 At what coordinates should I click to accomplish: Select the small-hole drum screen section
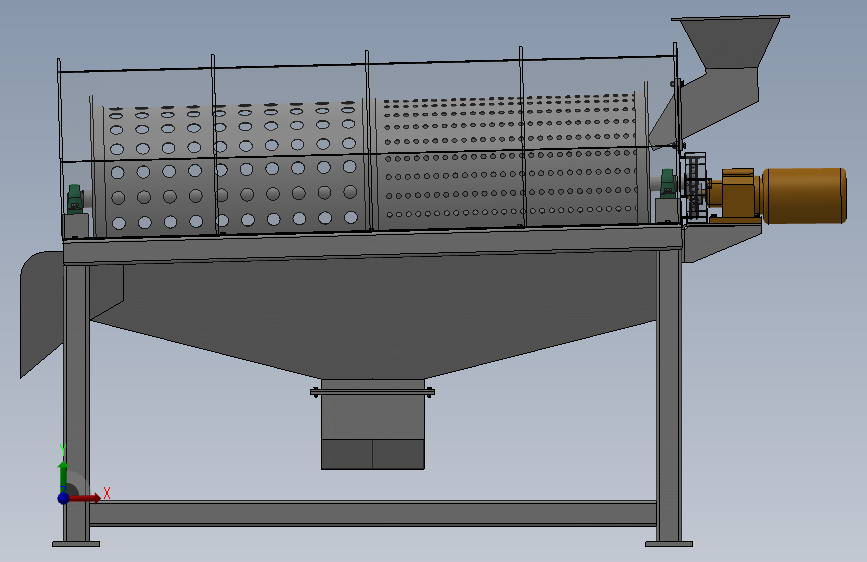coord(506,158)
